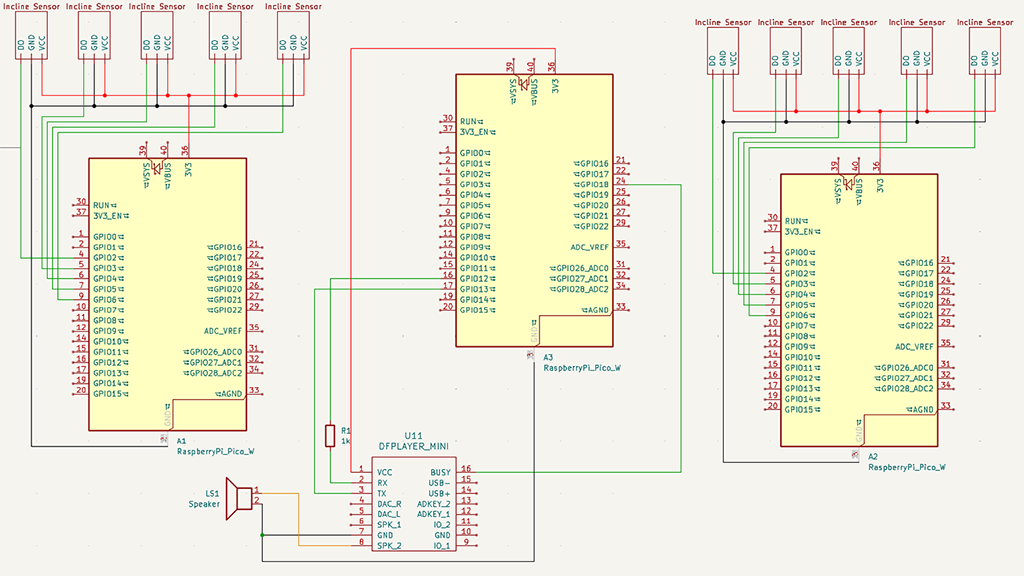Select the ADKEY_1 pin on DFPlayer Mini
Image resolution: width=1024 pixels, height=576 pixels.
tap(434, 514)
